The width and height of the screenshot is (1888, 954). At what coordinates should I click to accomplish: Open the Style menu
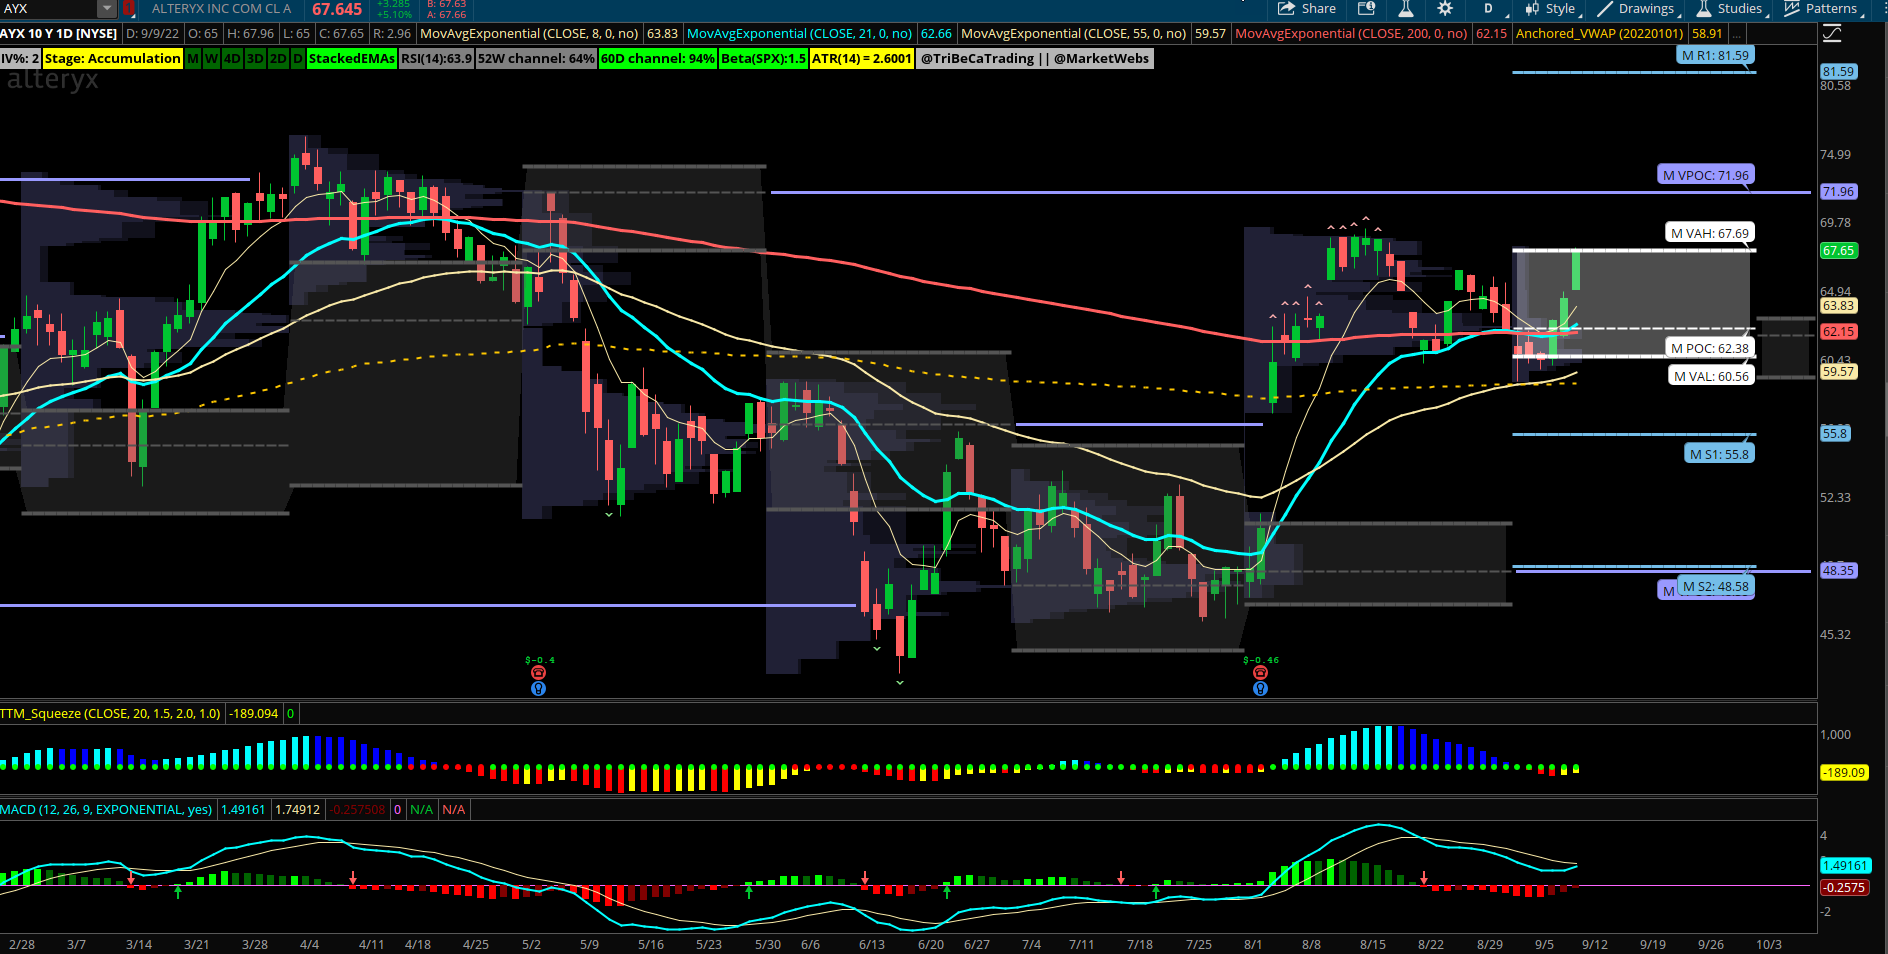pyautogui.click(x=1552, y=9)
